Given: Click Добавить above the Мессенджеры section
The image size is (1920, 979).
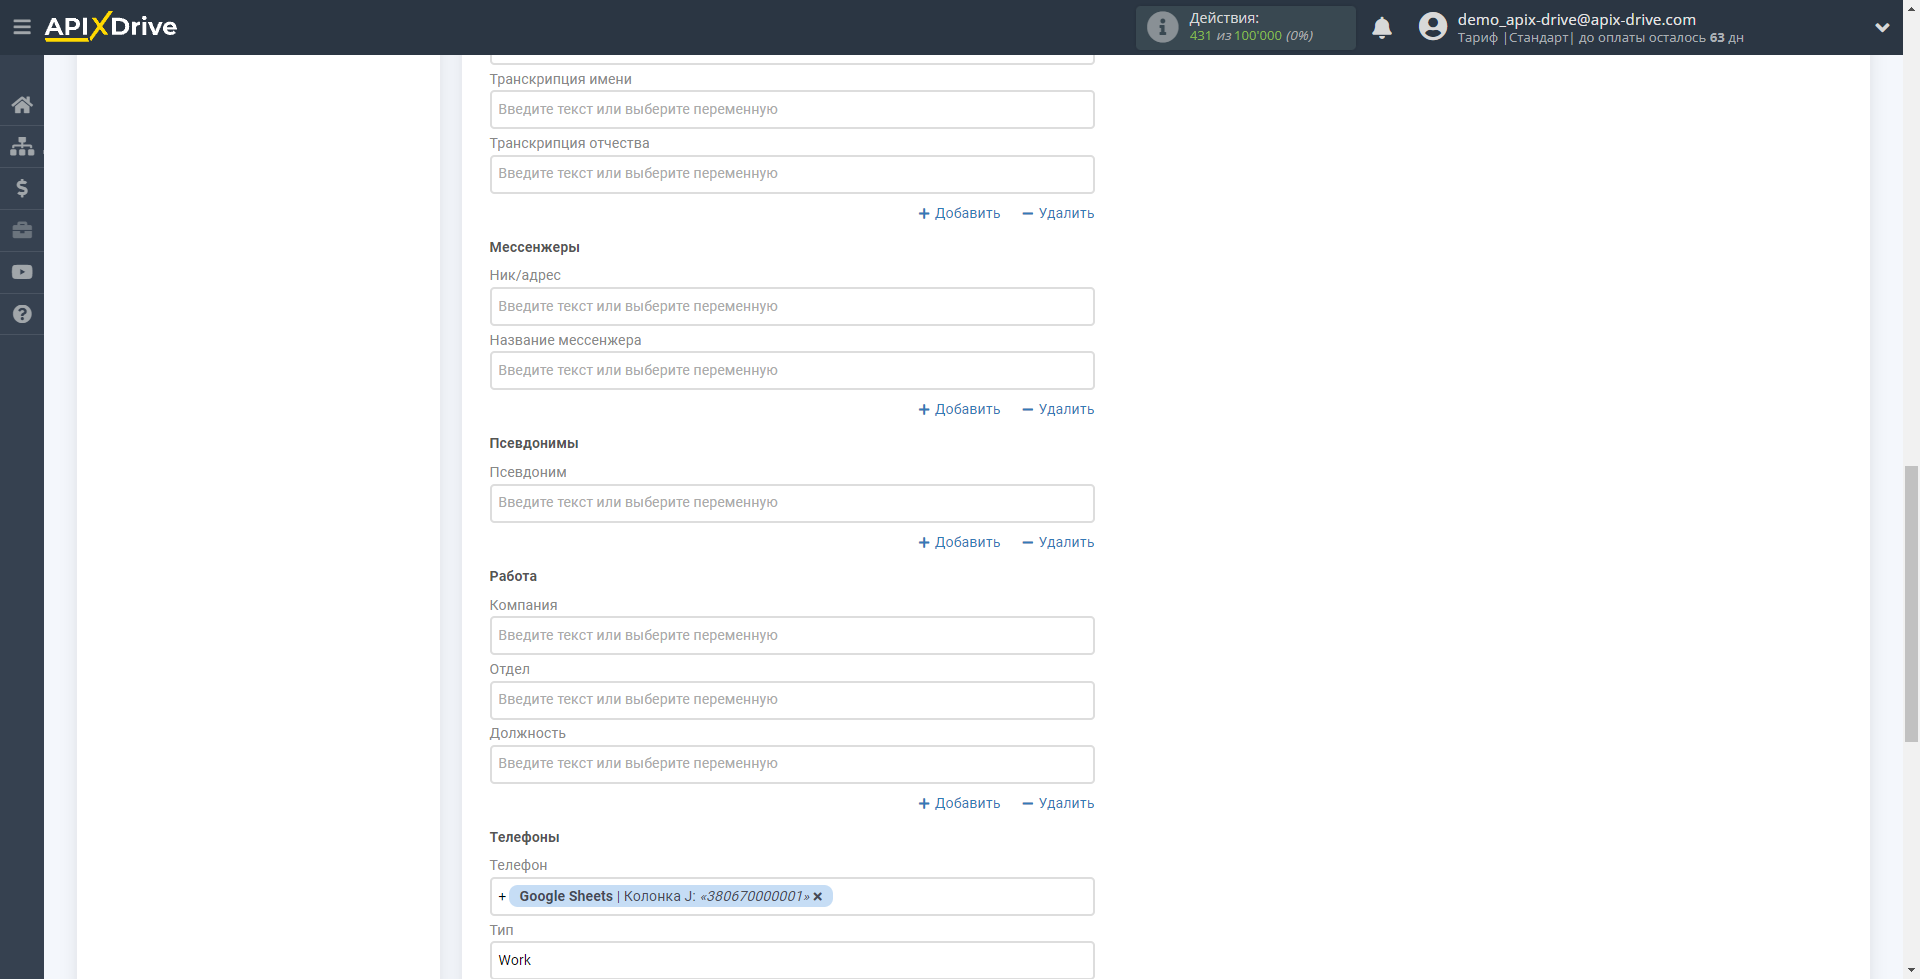Looking at the screenshot, I should tap(959, 213).
